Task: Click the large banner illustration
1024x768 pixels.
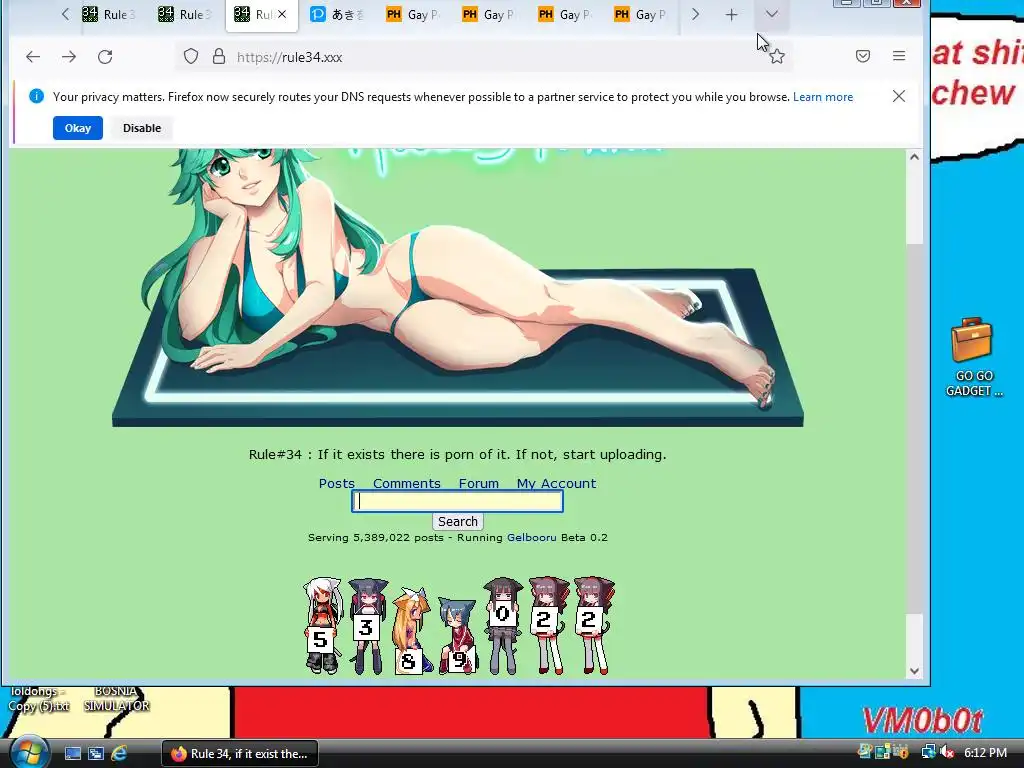Action: click(x=457, y=287)
